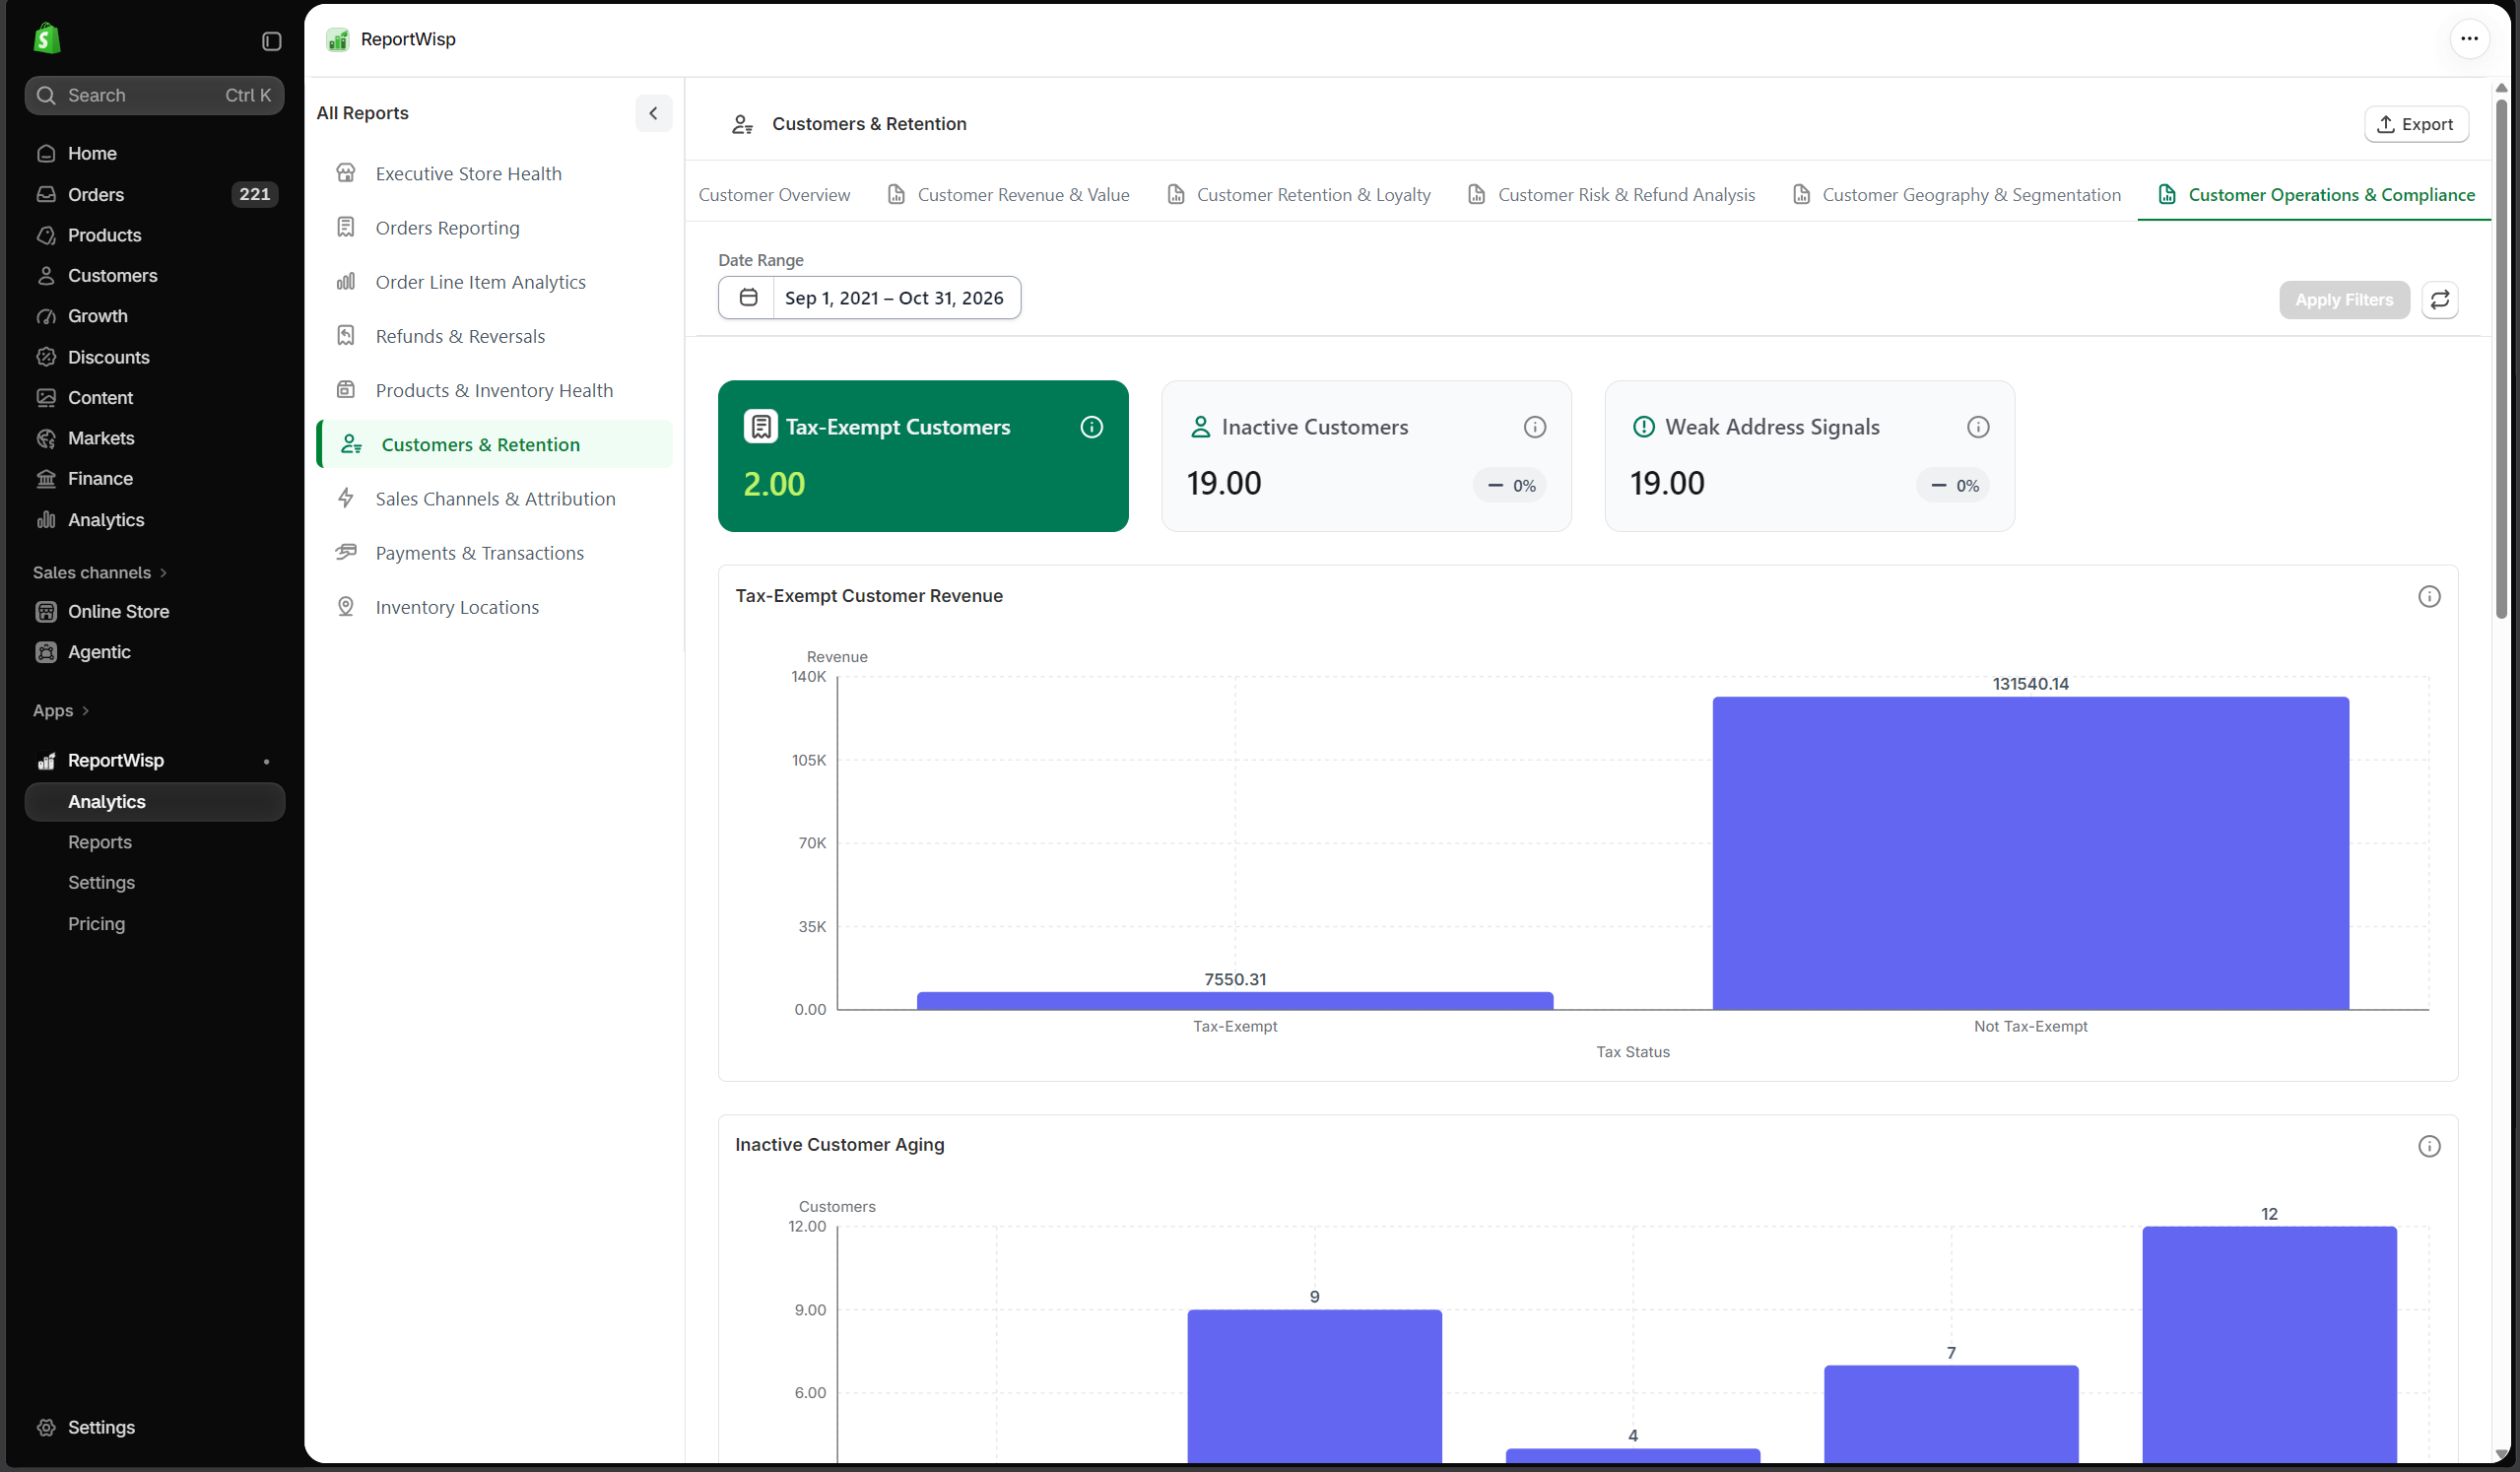Switch to Customer Risk & Refund Analysis tab
This screenshot has height=1472, width=2520.
pyautogui.click(x=1611, y=195)
